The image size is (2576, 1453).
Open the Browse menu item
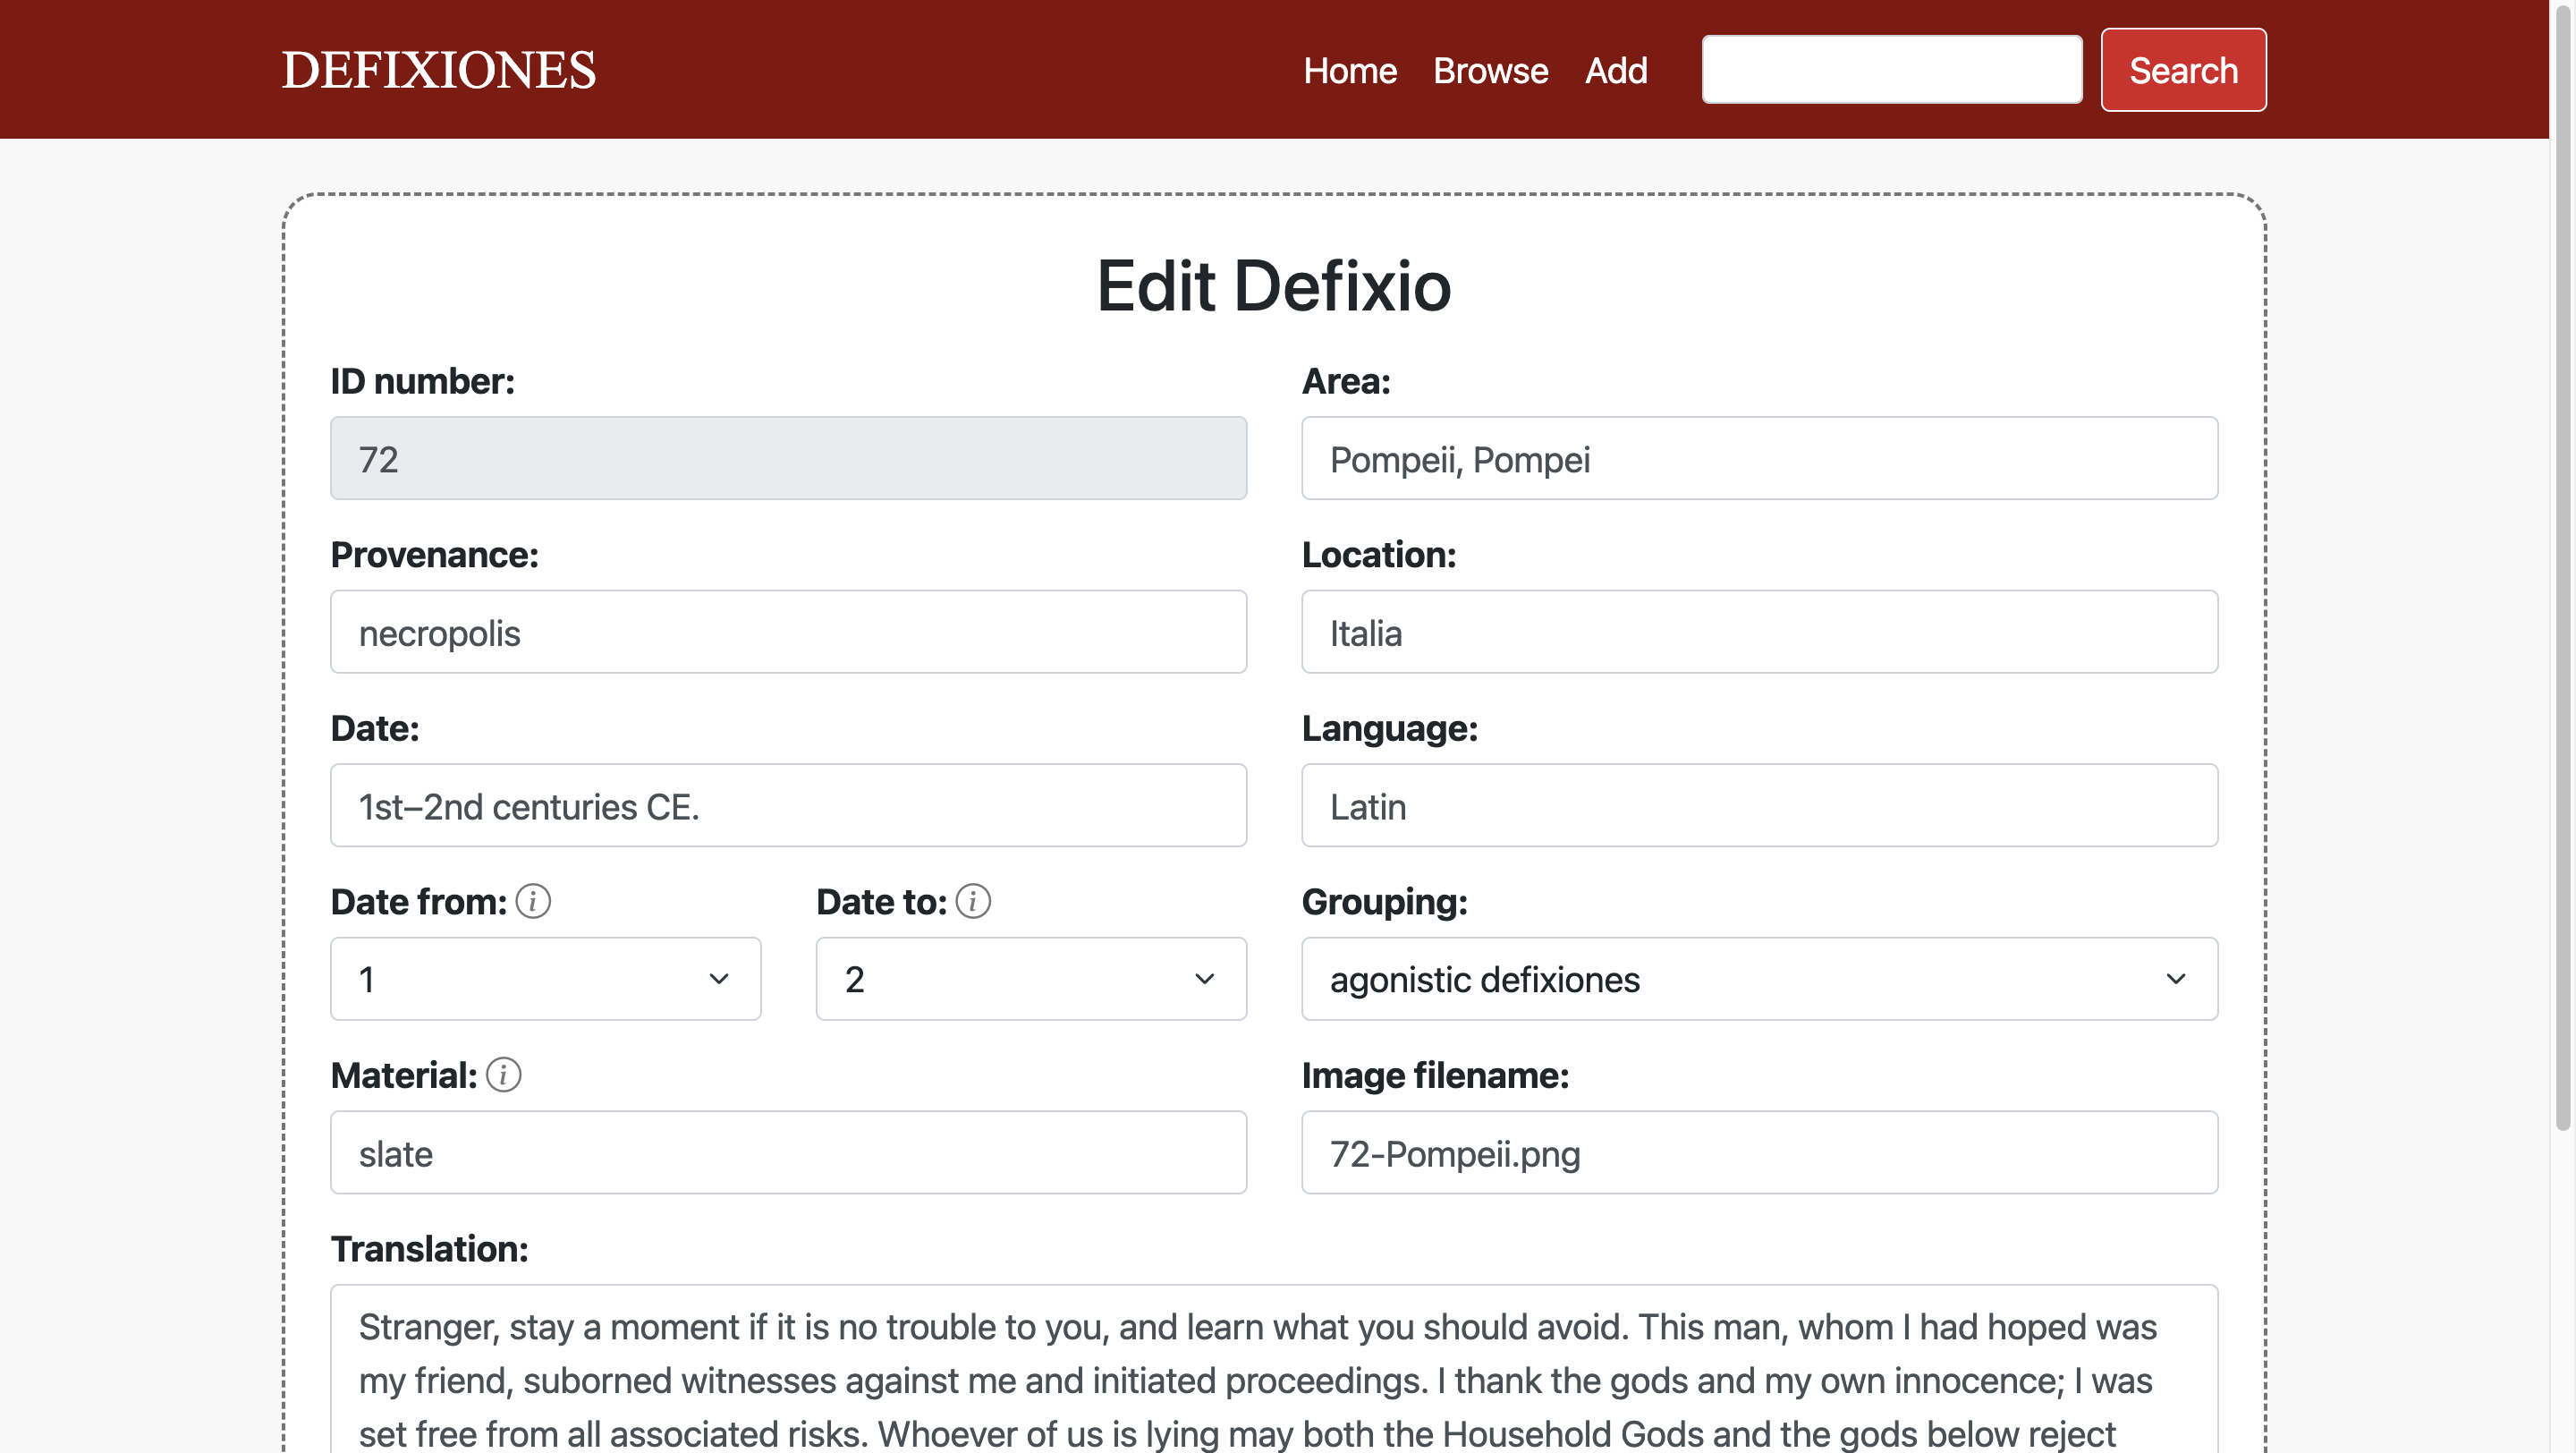1490,71
